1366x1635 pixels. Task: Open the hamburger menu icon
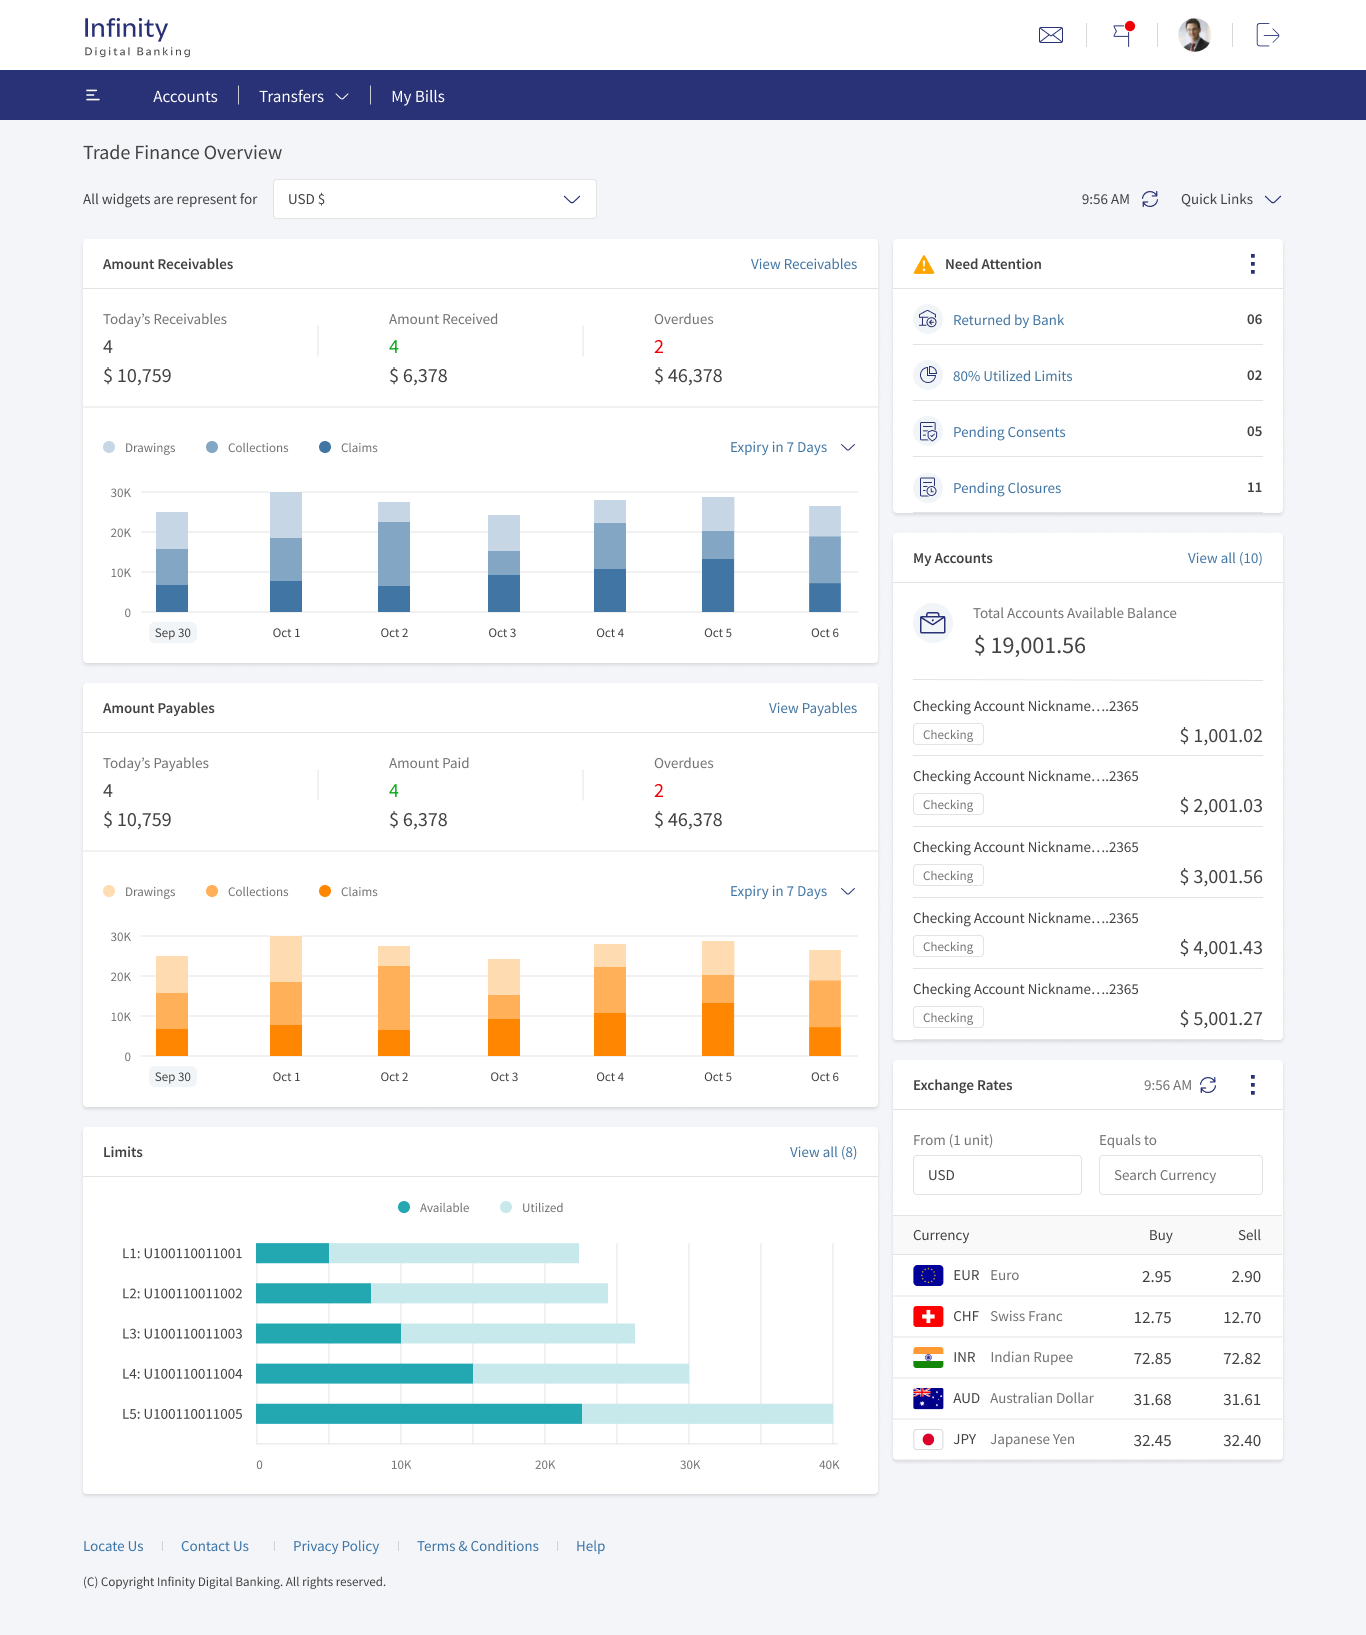[x=93, y=96]
